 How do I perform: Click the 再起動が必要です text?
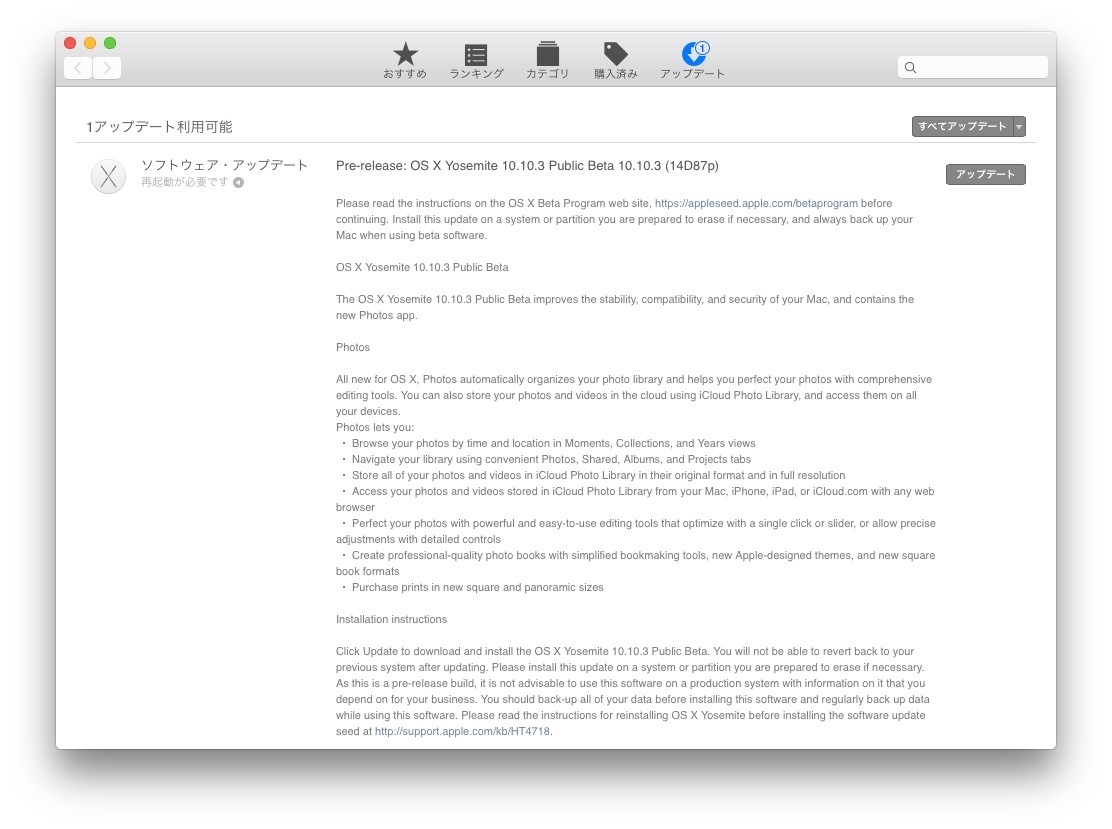point(184,182)
